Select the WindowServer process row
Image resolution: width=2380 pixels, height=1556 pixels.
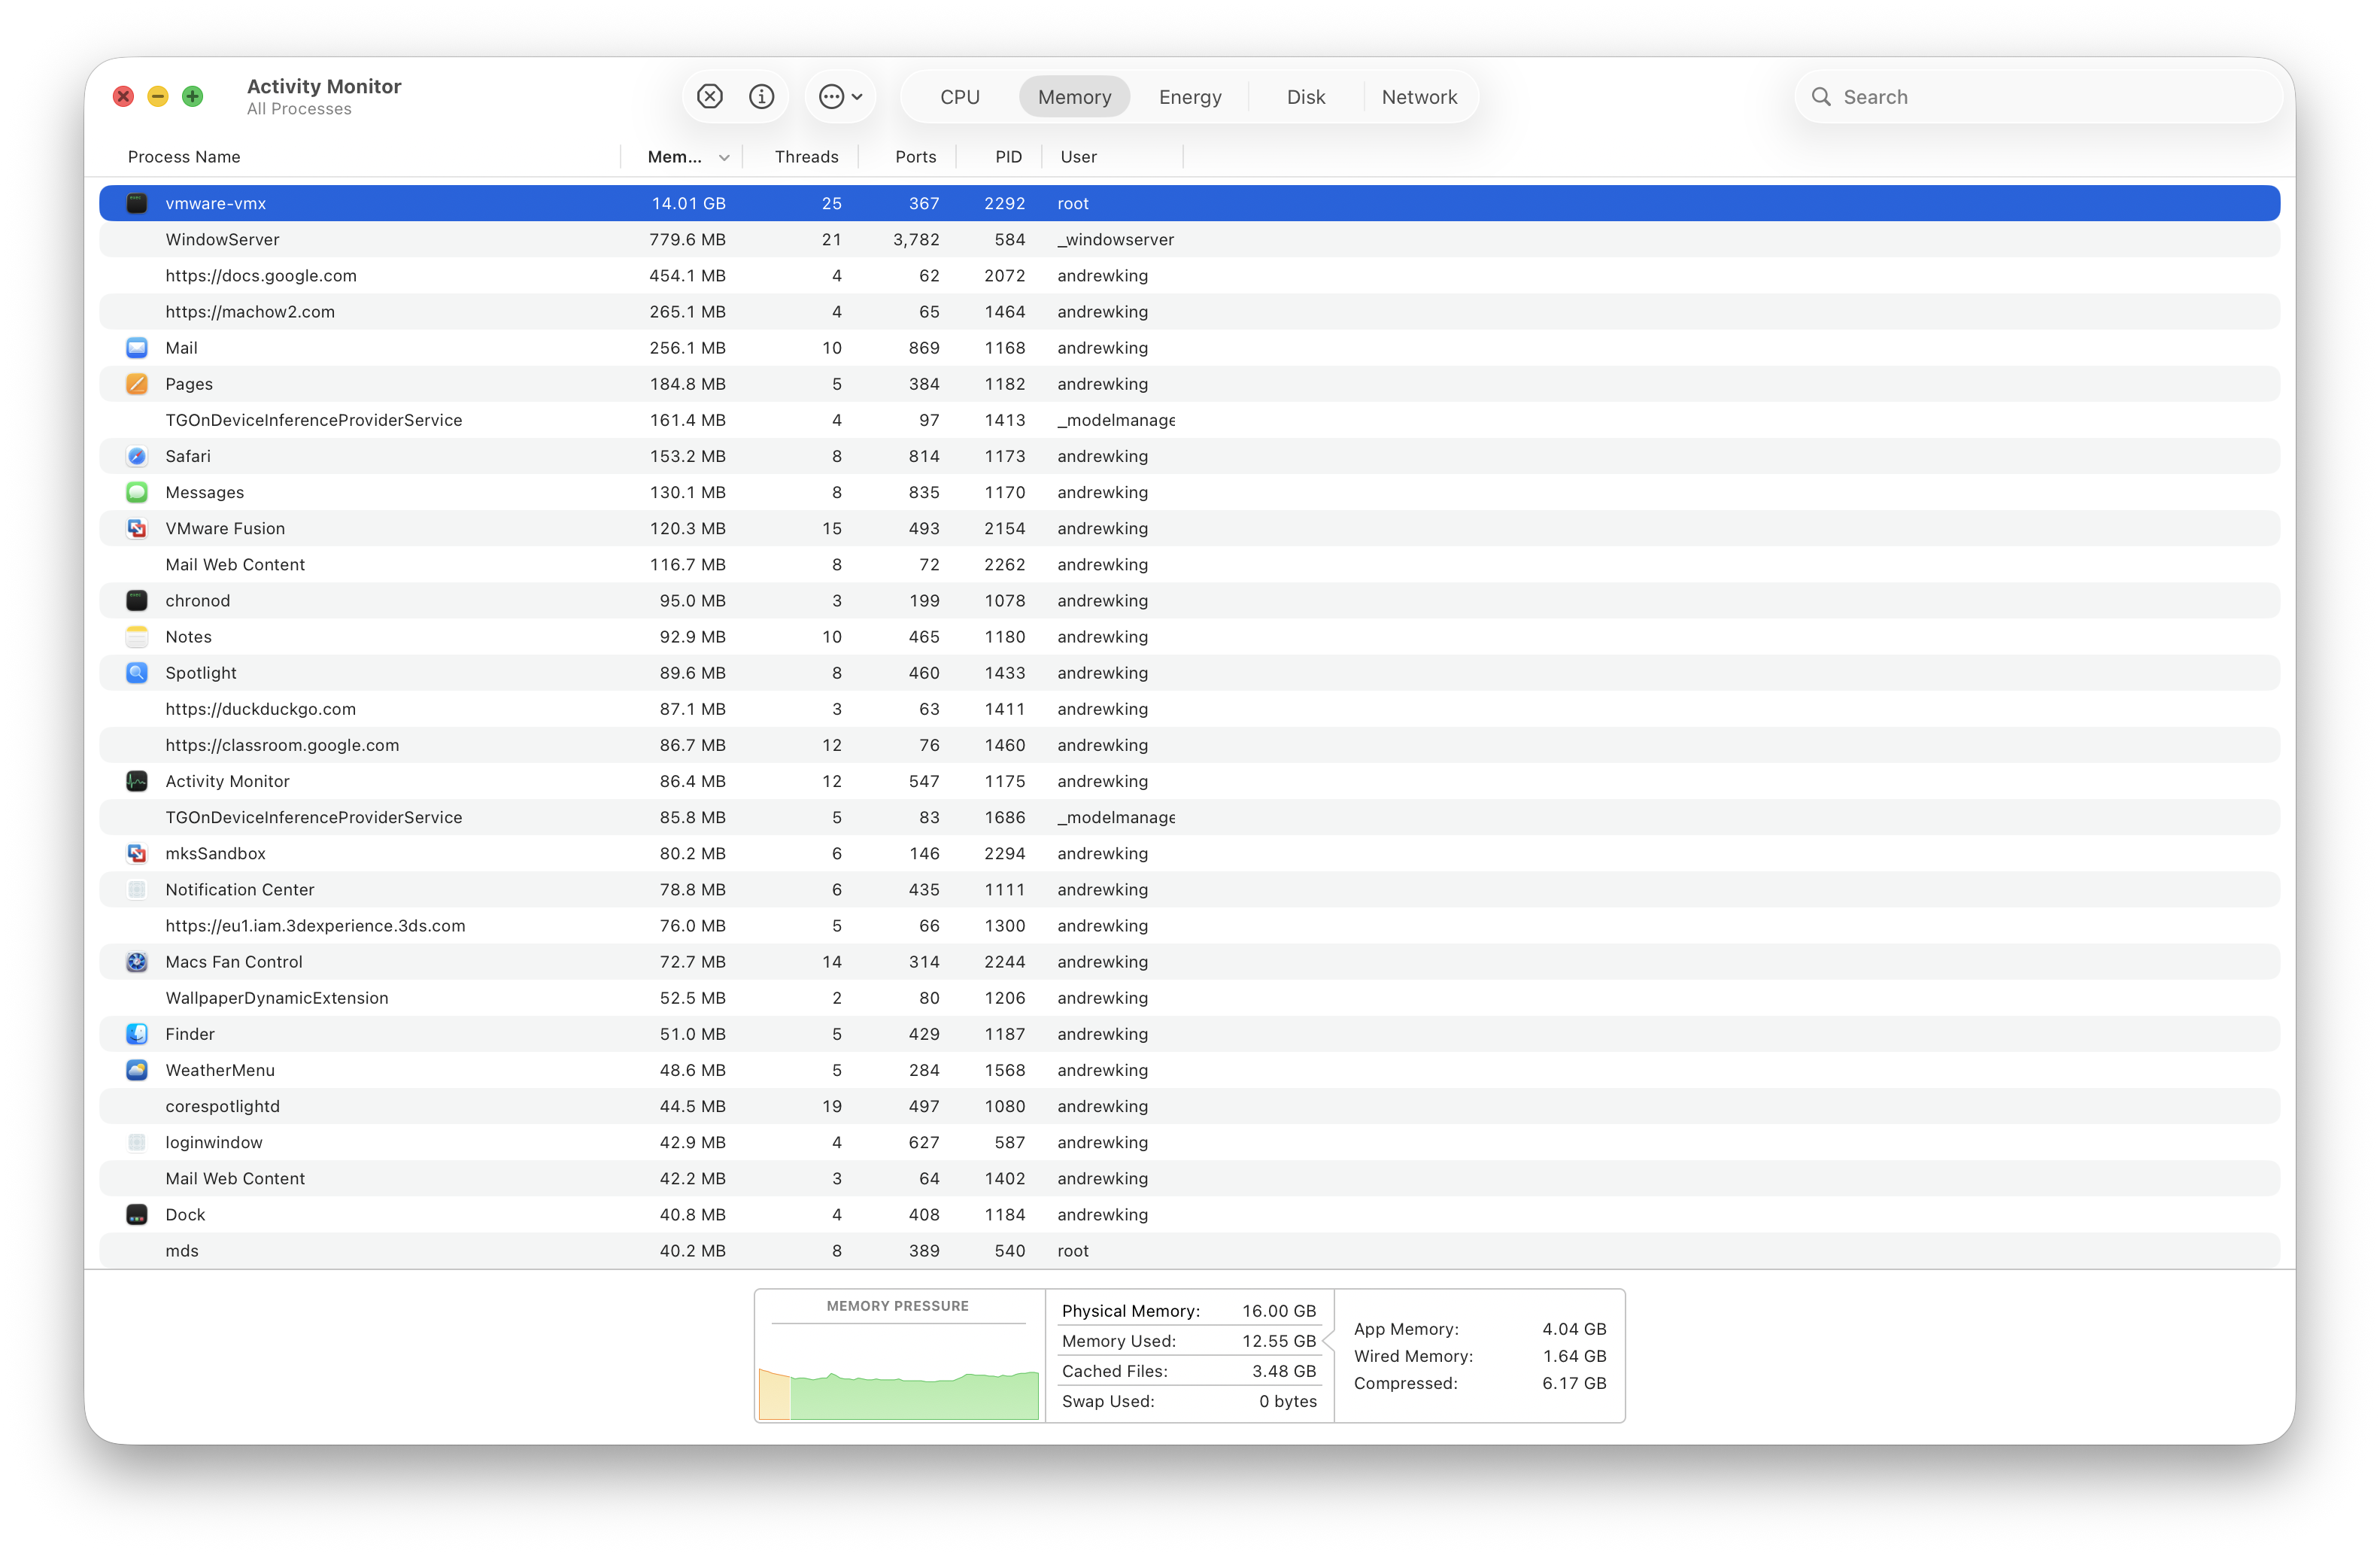tap(1189, 239)
